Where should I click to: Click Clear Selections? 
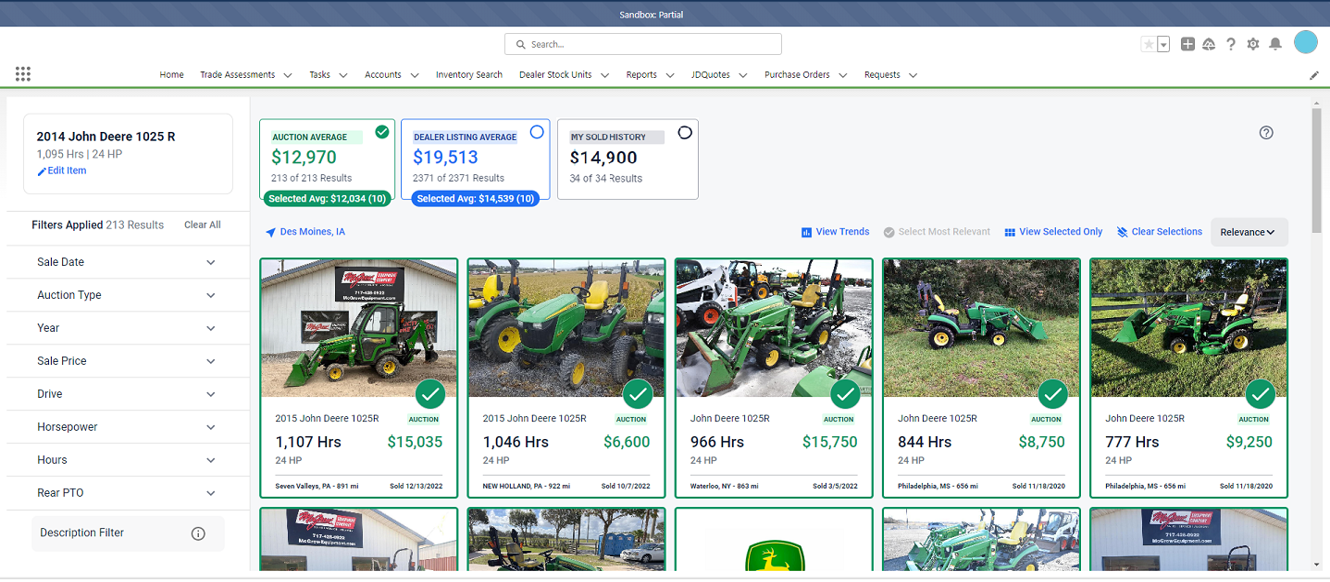1159,232
